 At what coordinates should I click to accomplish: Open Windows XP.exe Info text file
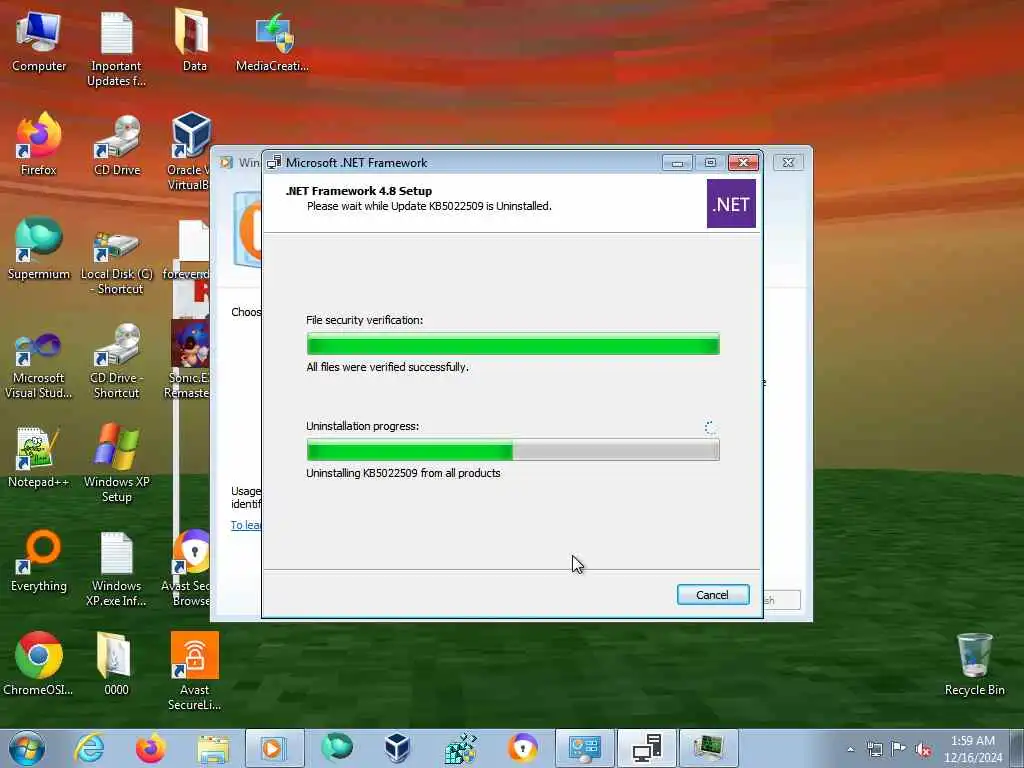coord(116,568)
